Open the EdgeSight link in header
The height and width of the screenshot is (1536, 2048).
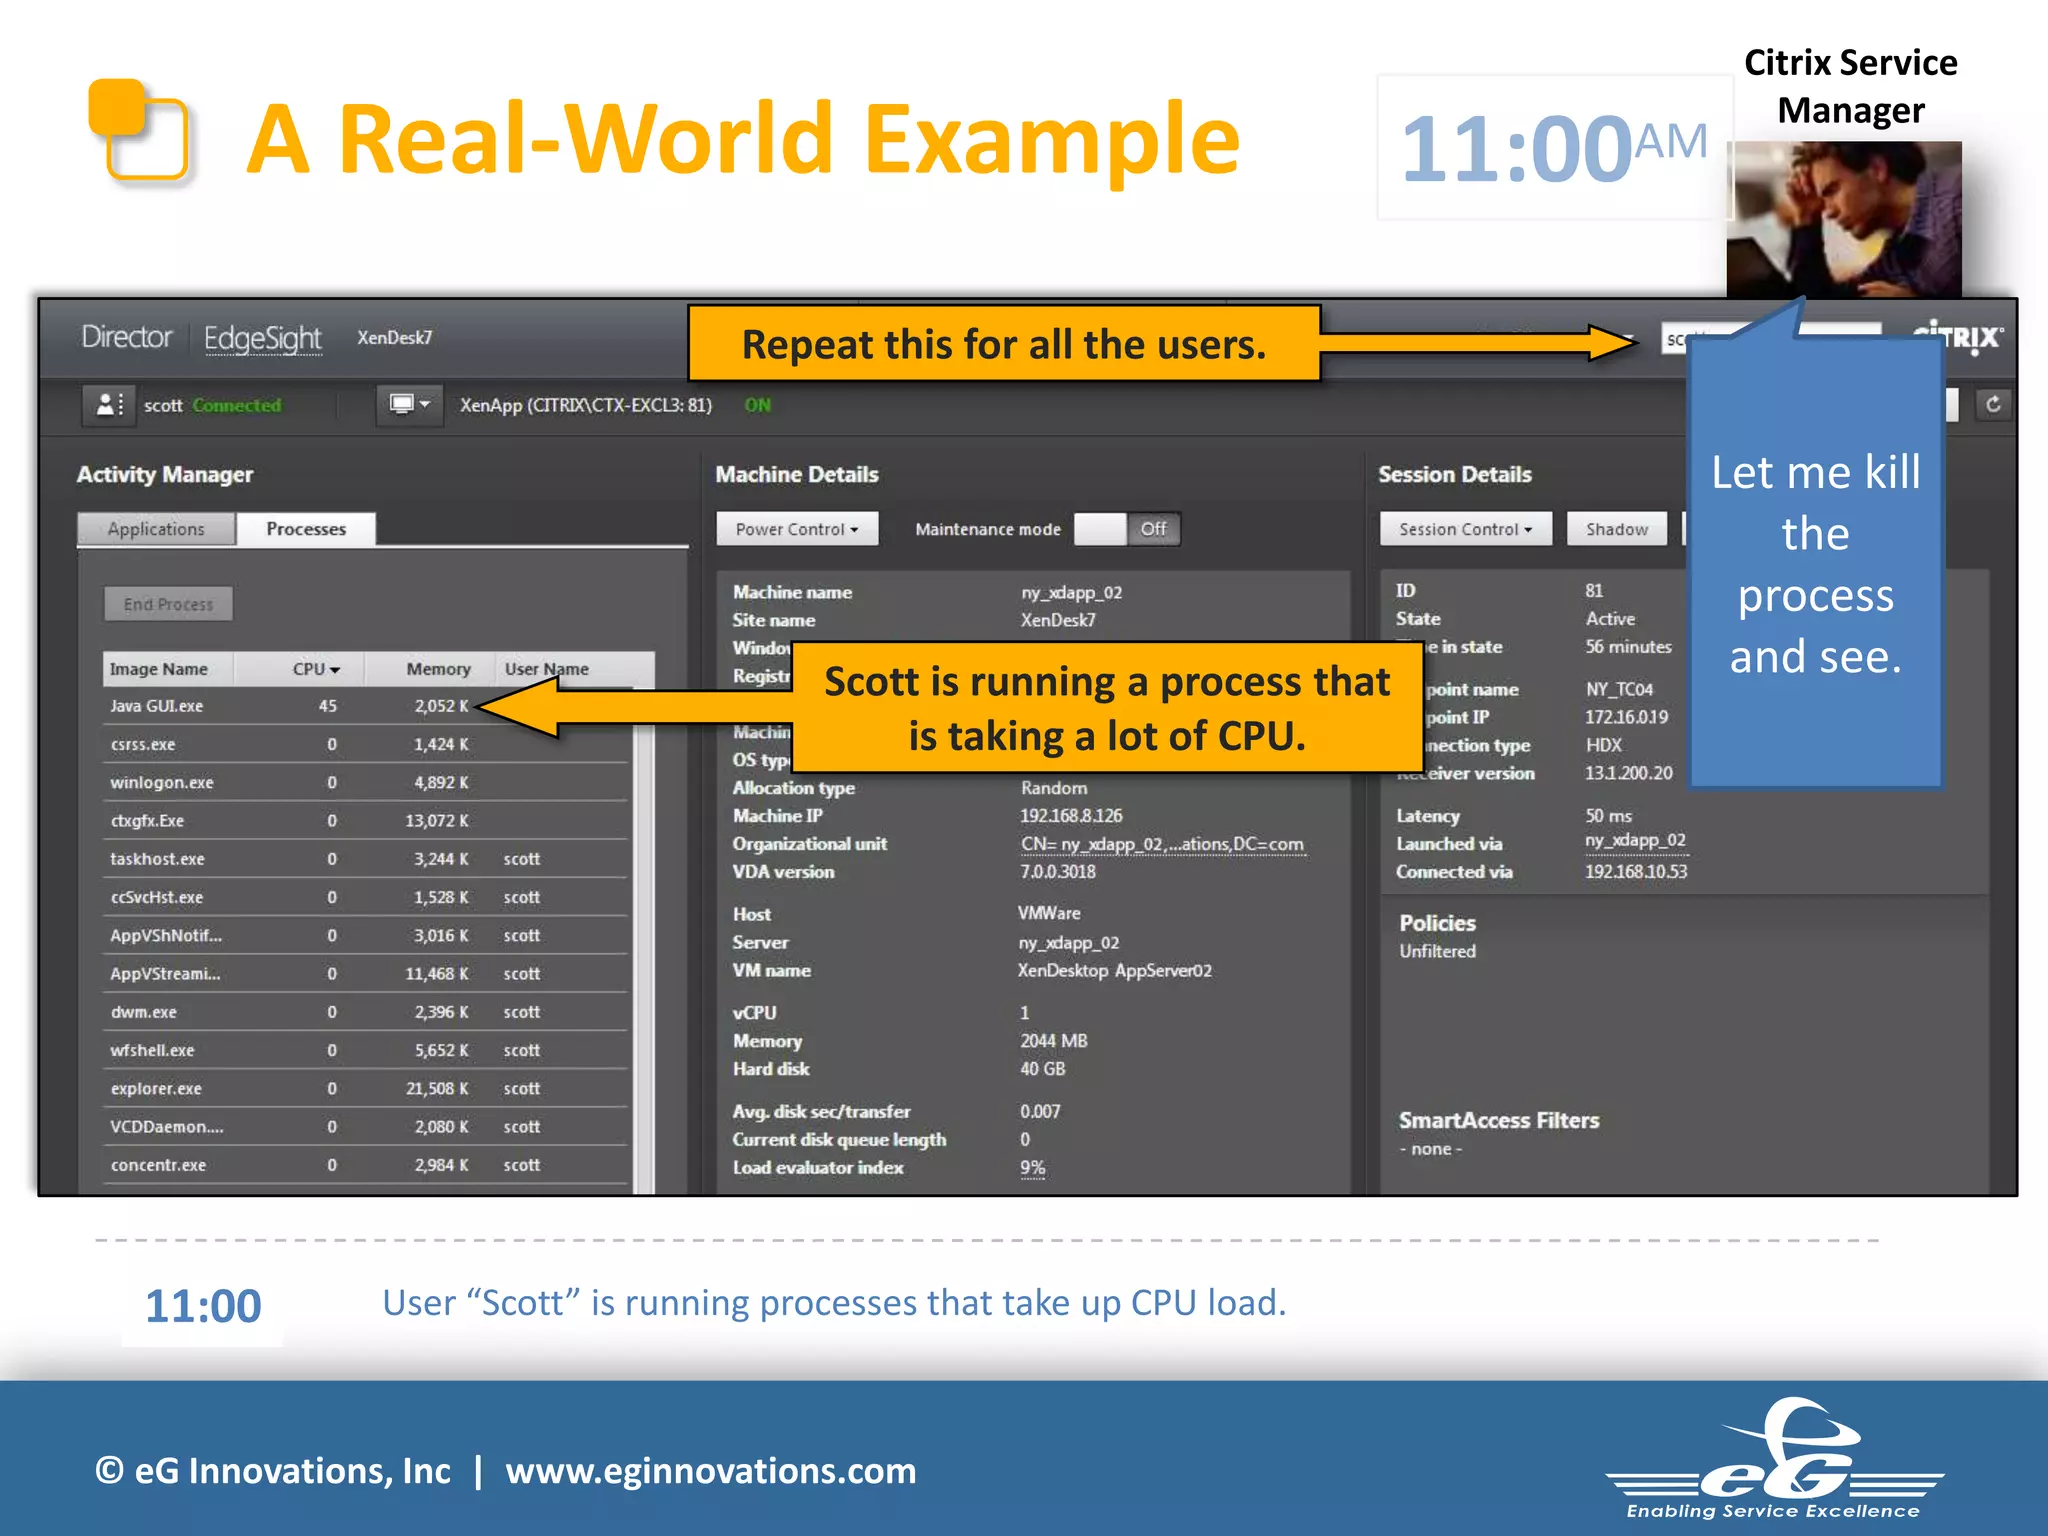coord(263,338)
